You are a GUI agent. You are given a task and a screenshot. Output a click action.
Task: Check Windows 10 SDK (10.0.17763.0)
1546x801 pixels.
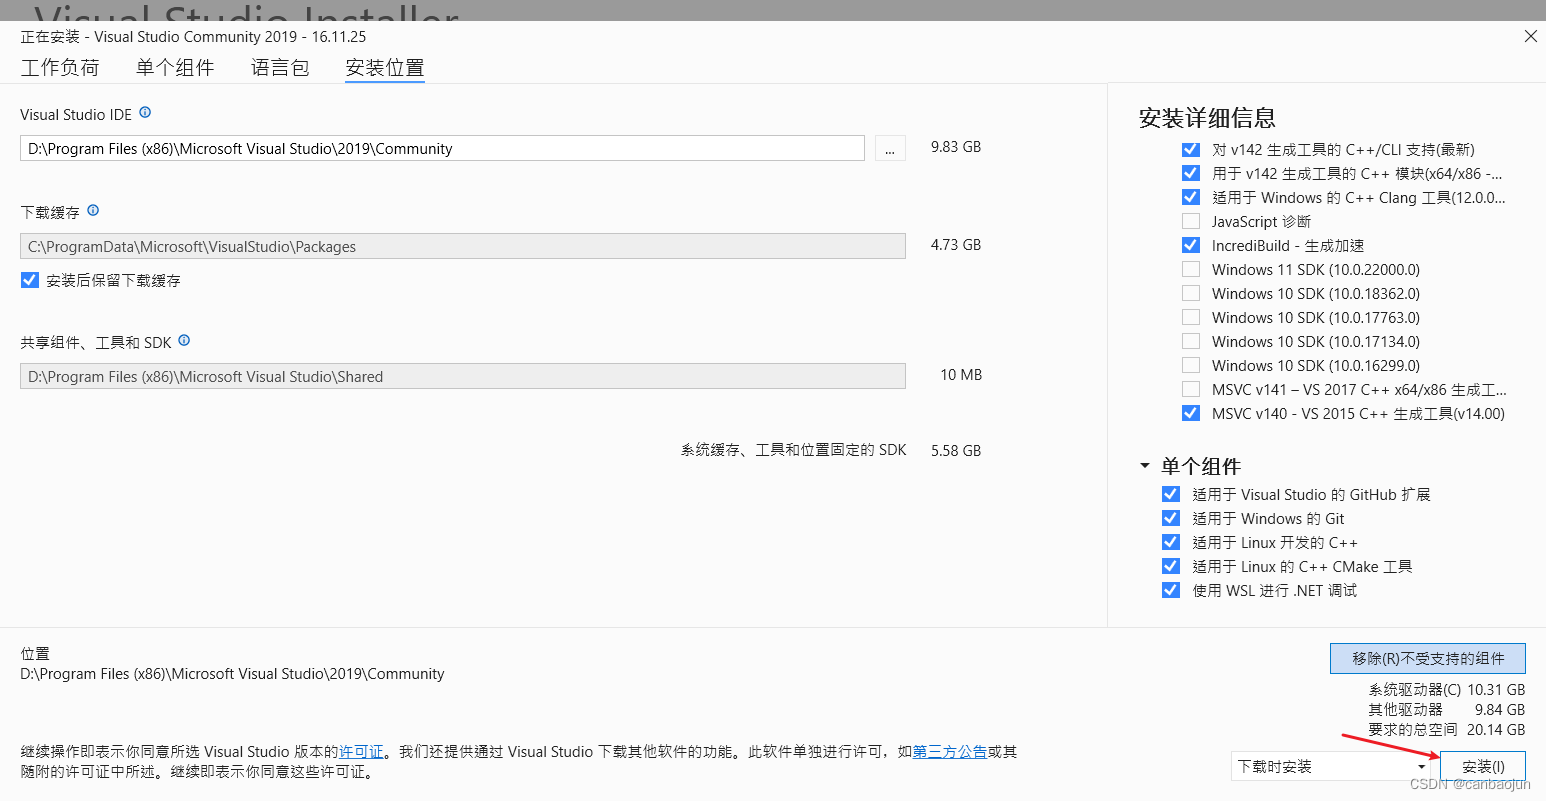click(1191, 317)
